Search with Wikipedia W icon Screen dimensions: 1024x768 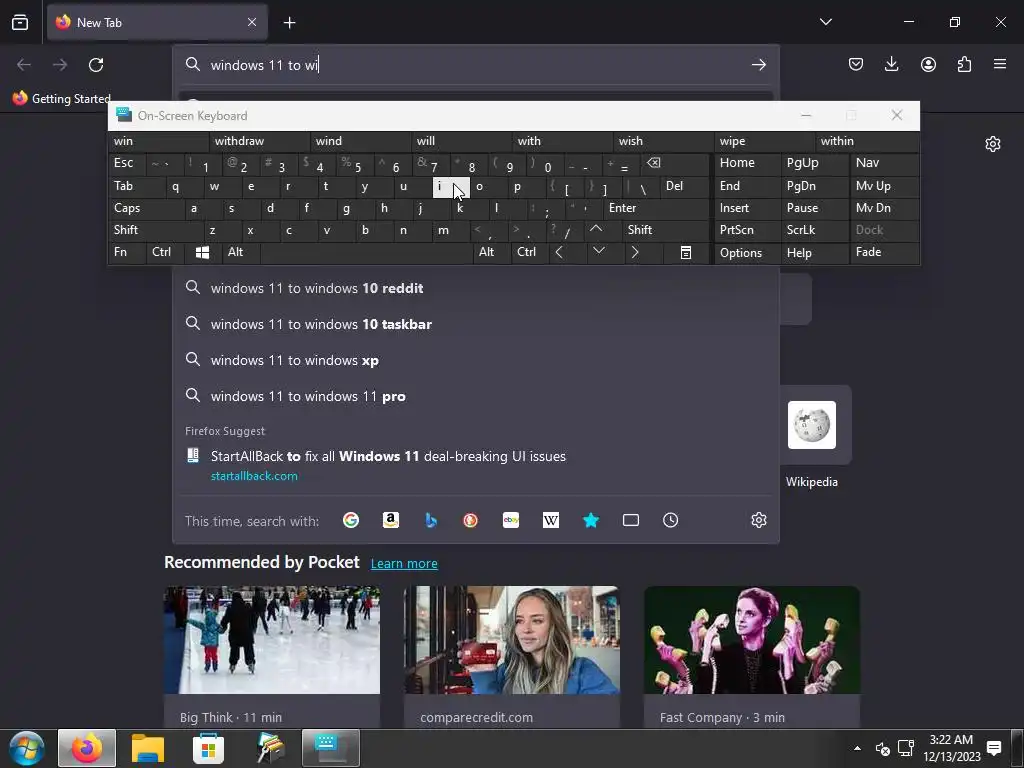point(551,520)
